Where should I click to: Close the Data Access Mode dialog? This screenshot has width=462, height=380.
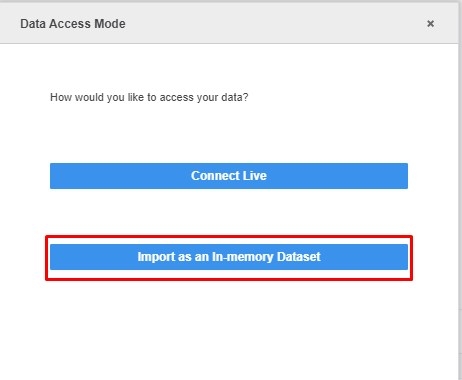coord(430,24)
